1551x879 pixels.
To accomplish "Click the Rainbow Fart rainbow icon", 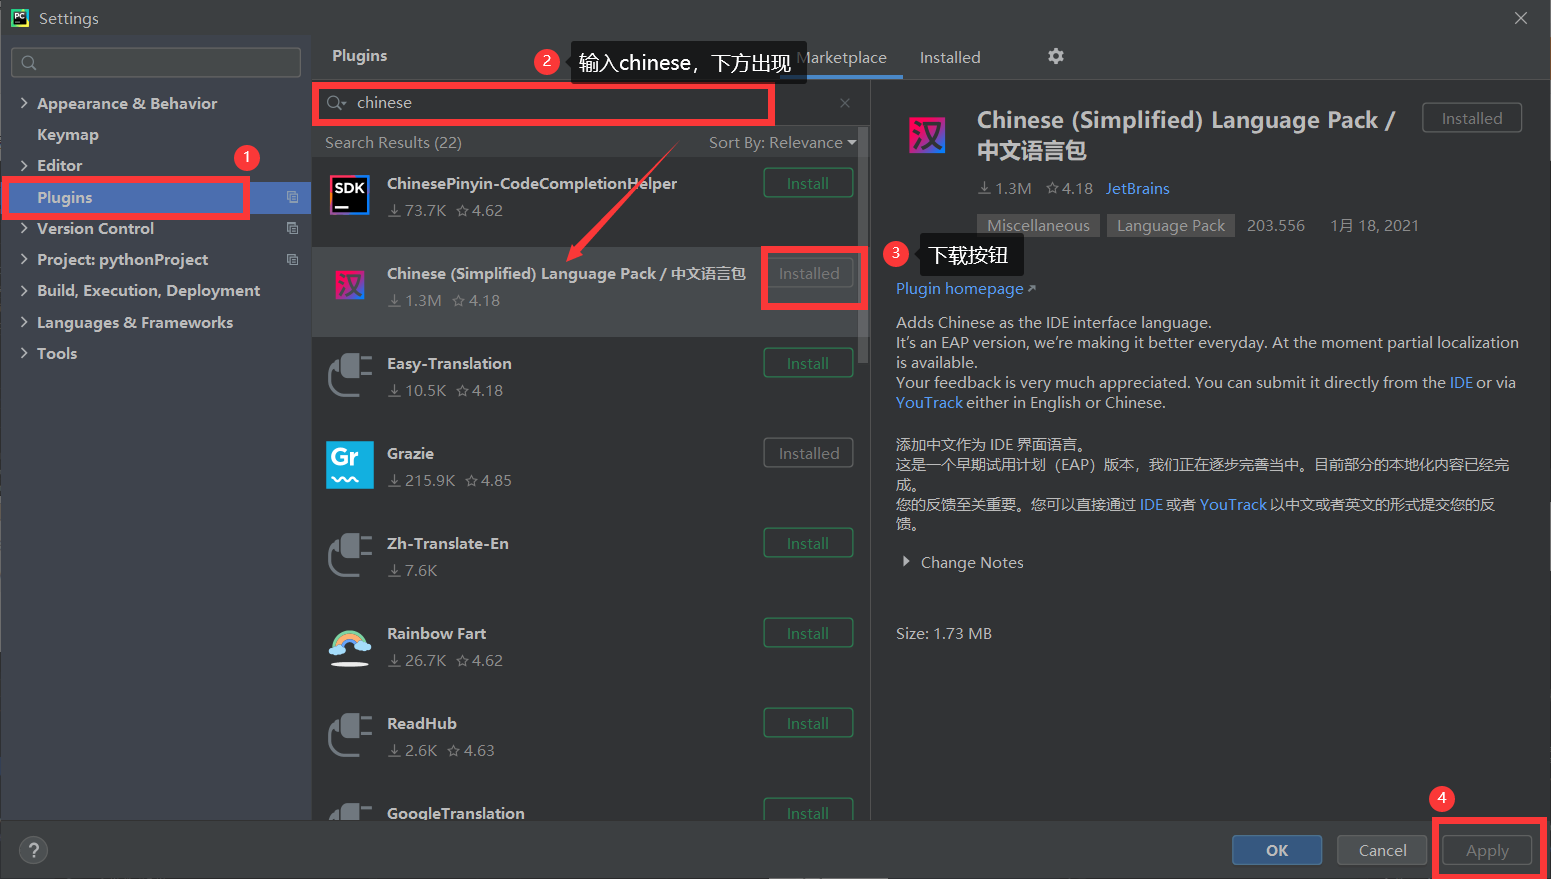I will click(350, 646).
